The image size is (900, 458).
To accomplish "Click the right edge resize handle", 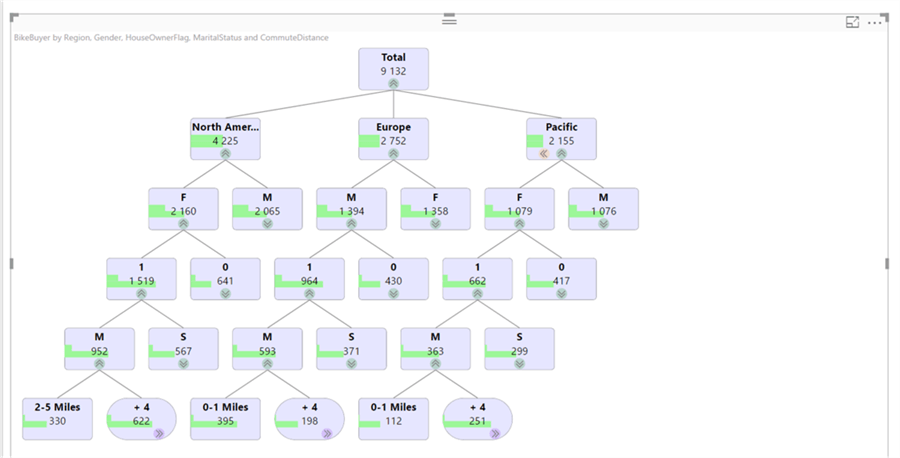I will (888, 263).
